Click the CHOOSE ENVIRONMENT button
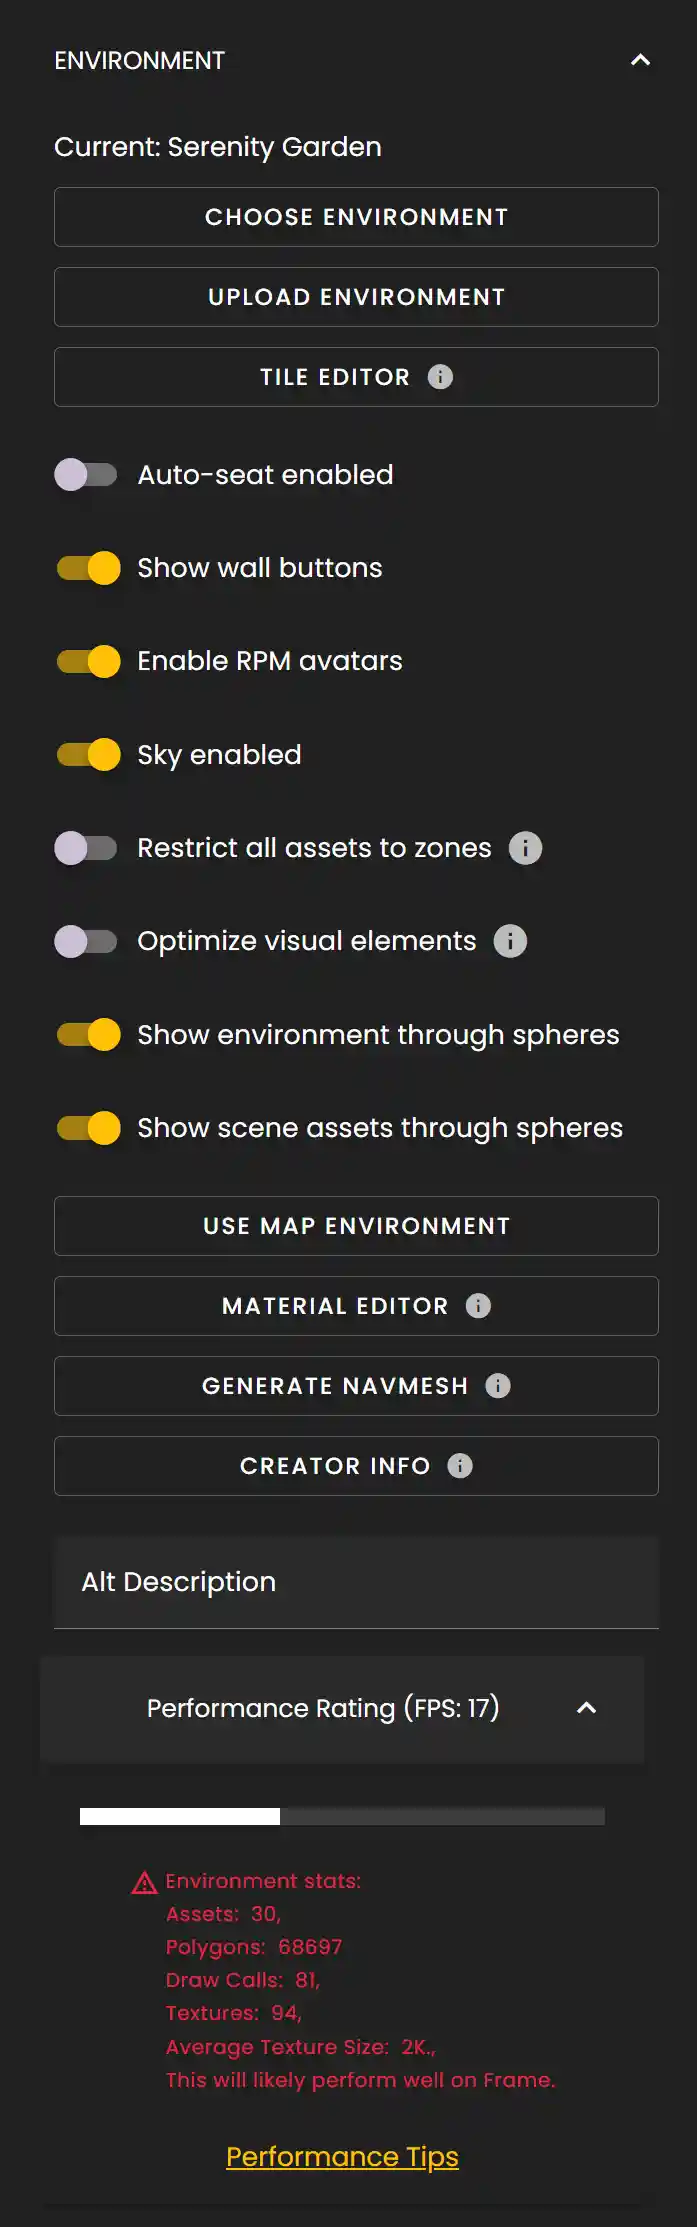Image resolution: width=697 pixels, height=2227 pixels. [x=356, y=217]
